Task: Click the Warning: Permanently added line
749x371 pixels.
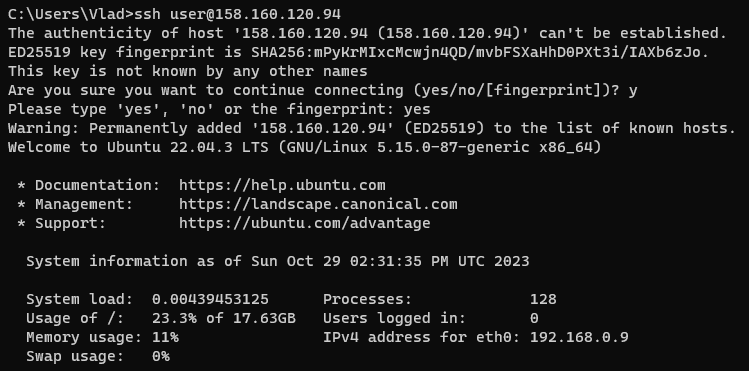Action: pyautogui.click(x=372, y=128)
